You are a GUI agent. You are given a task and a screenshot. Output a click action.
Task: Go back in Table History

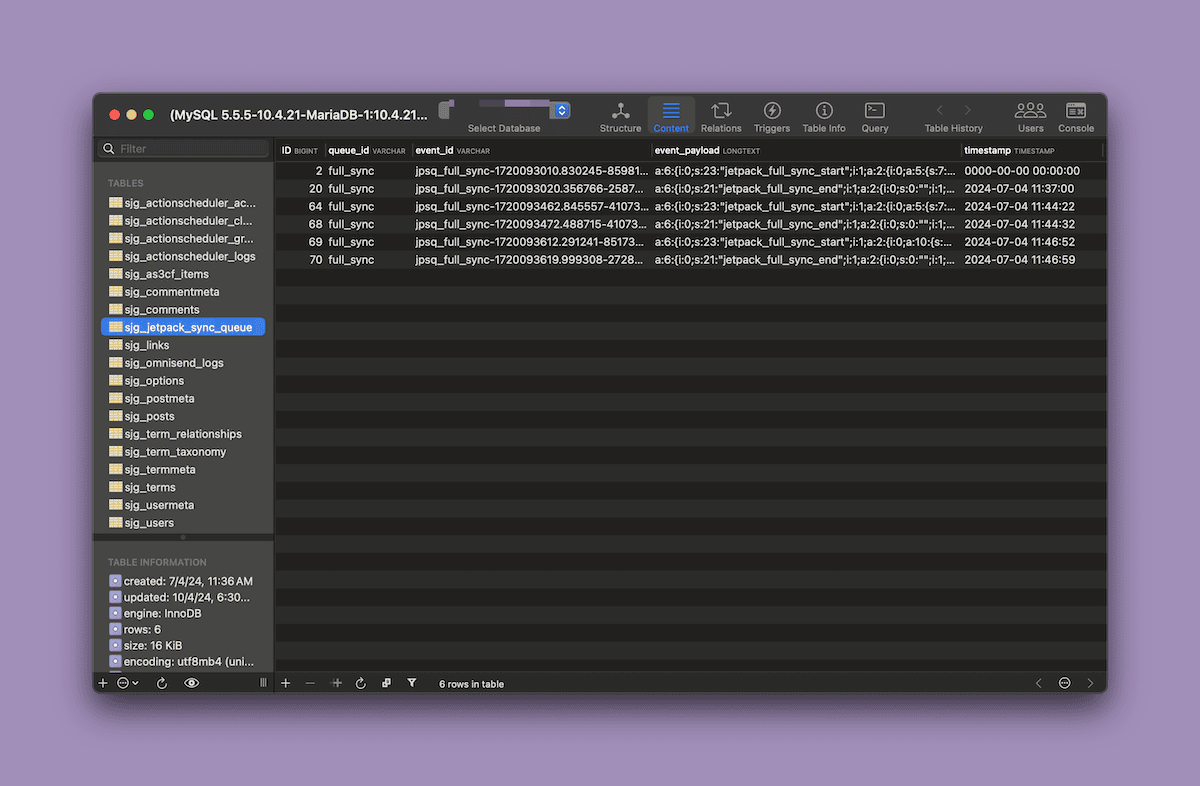(939, 110)
